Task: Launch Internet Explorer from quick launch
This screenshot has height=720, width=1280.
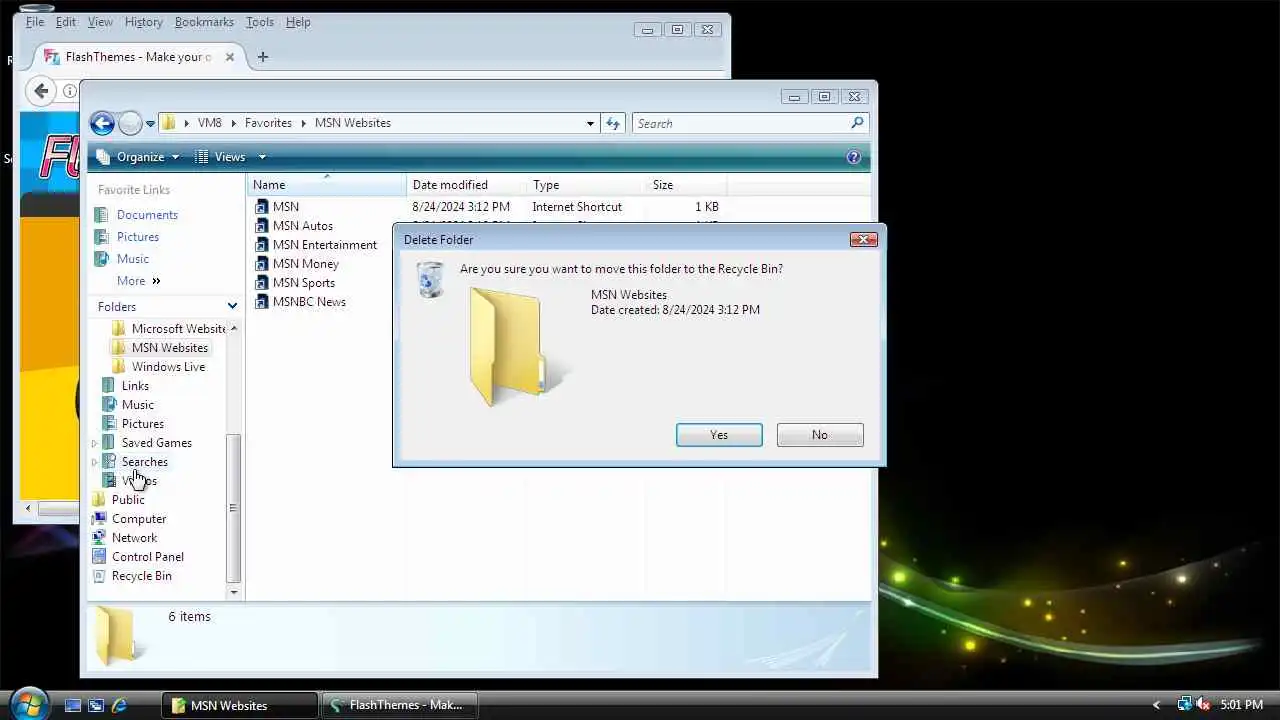Action: pos(119,705)
